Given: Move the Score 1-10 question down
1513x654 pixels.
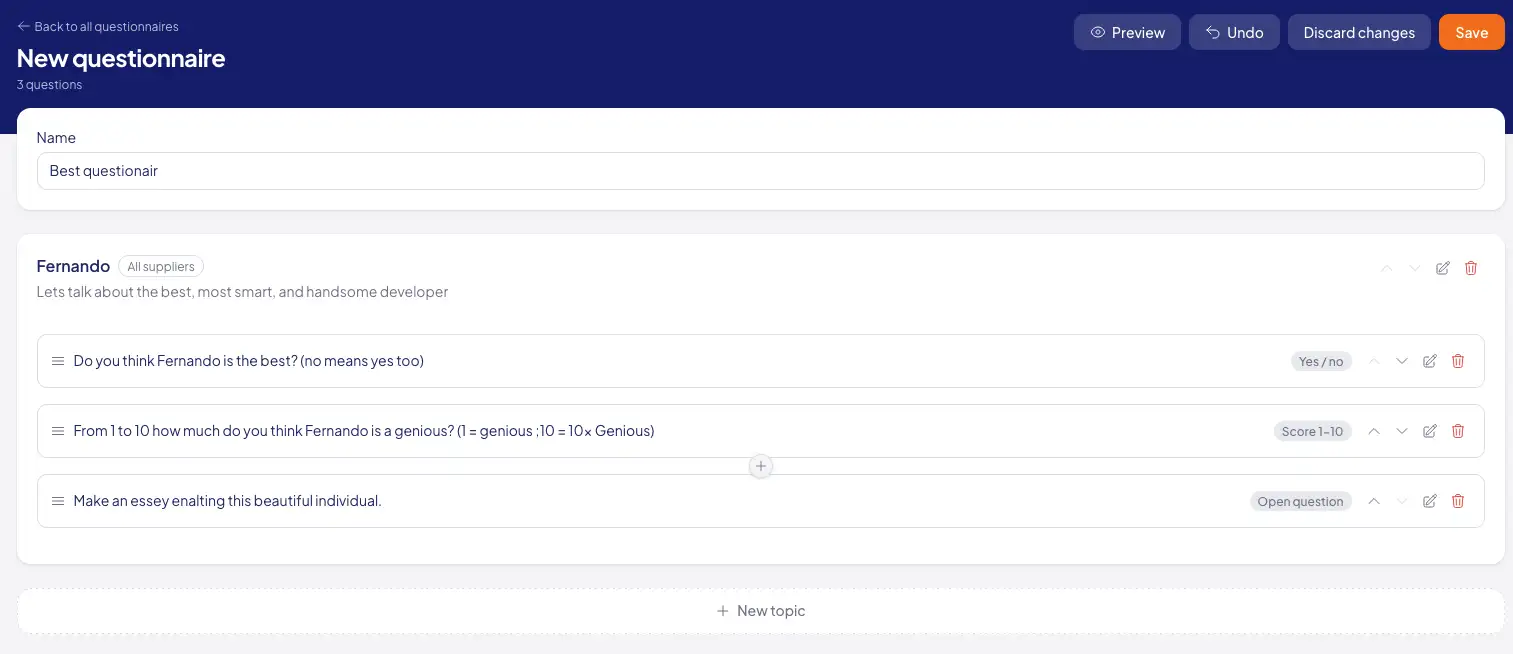Looking at the screenshot, I should (x=1402, y=431).
